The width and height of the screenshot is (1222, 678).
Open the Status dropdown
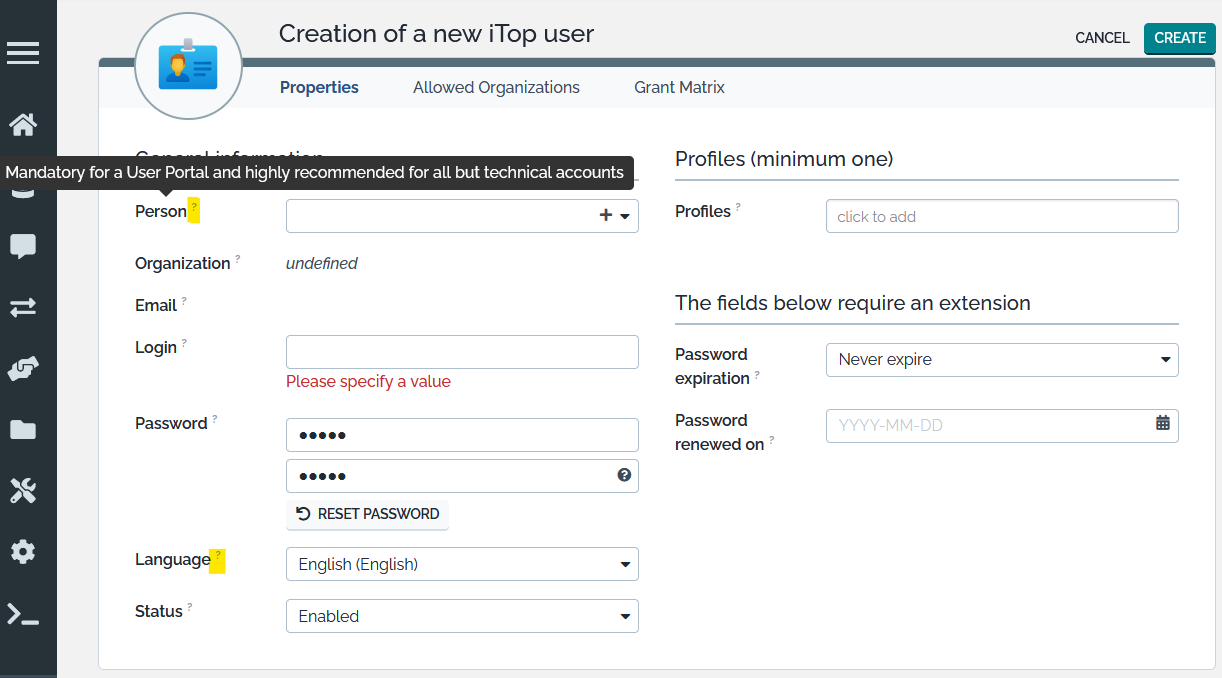(x=462, y=616)
